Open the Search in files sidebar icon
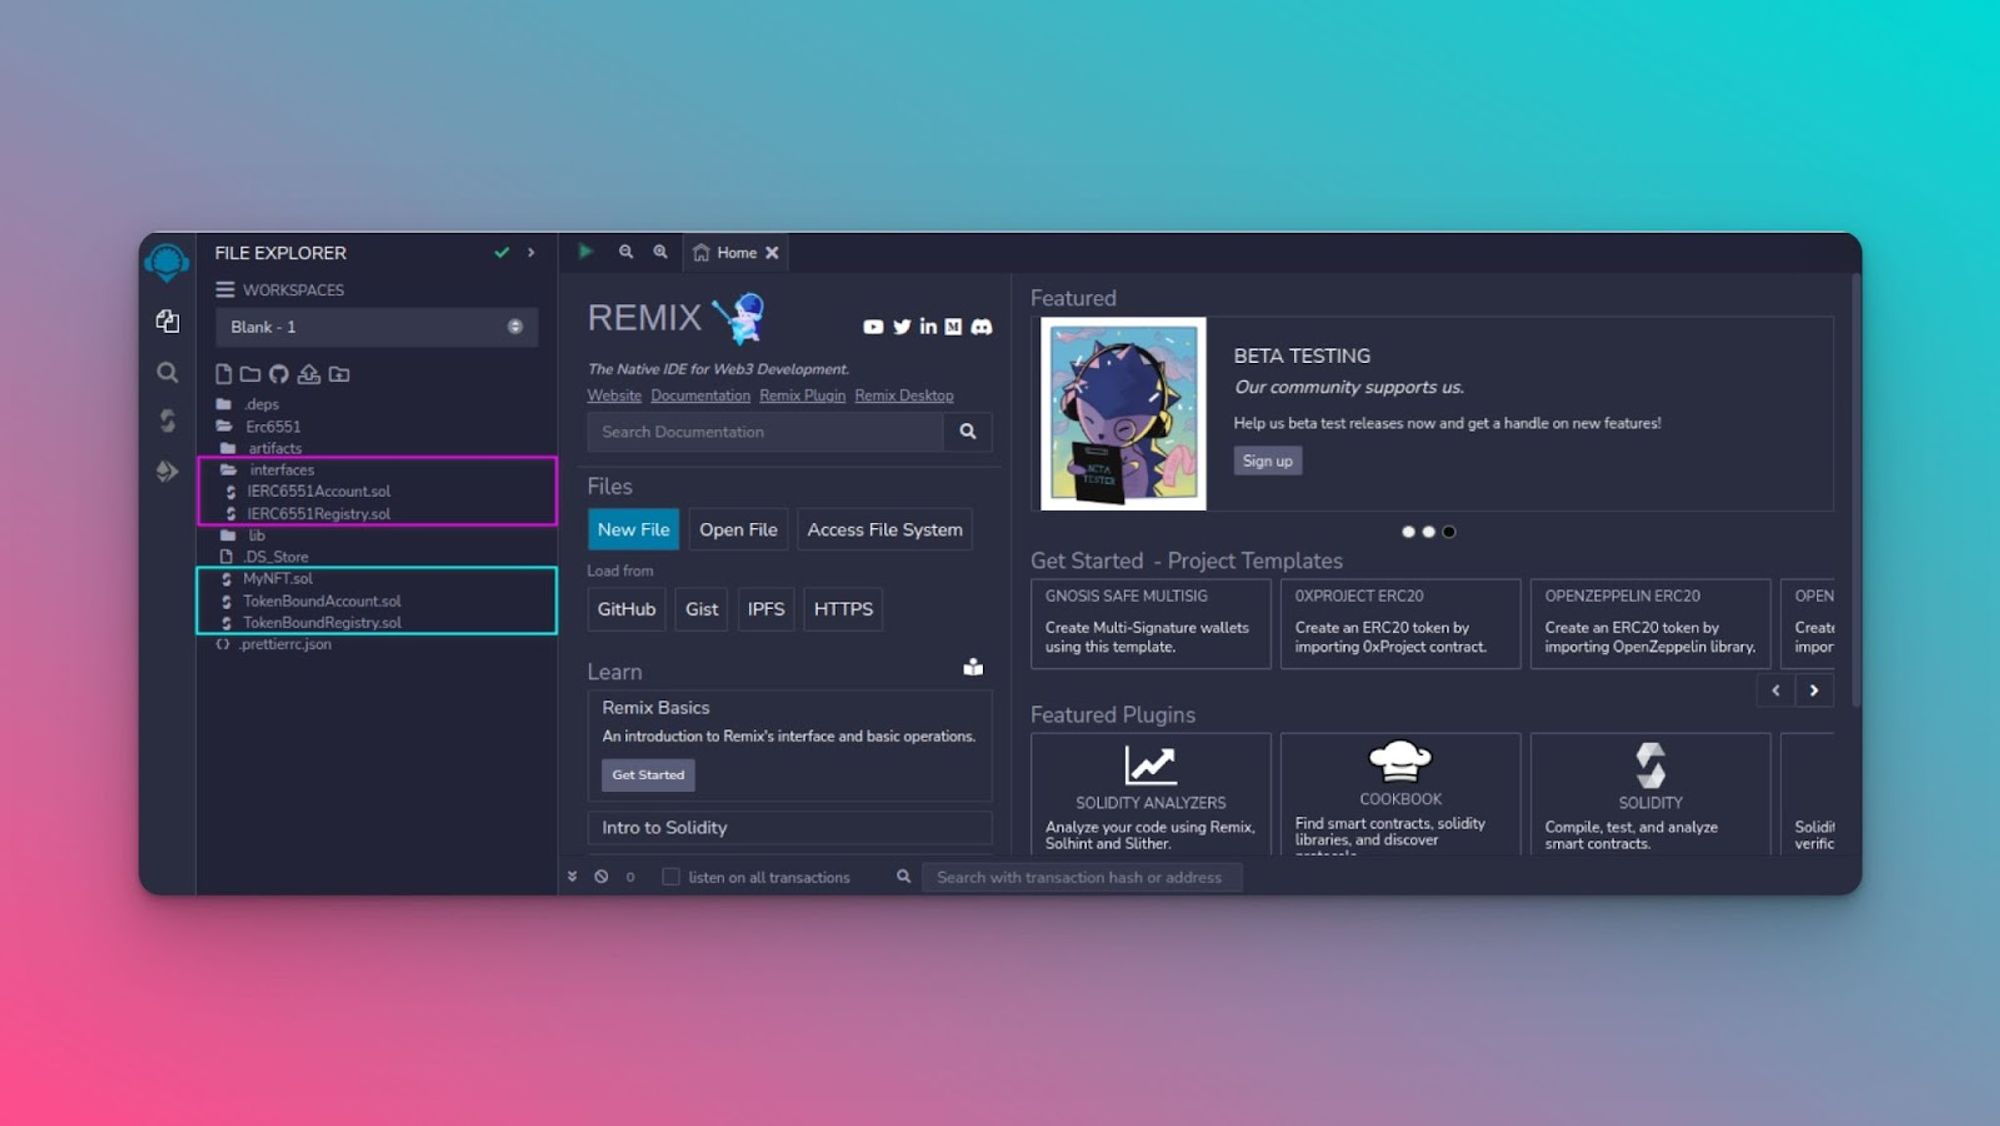 167,372
